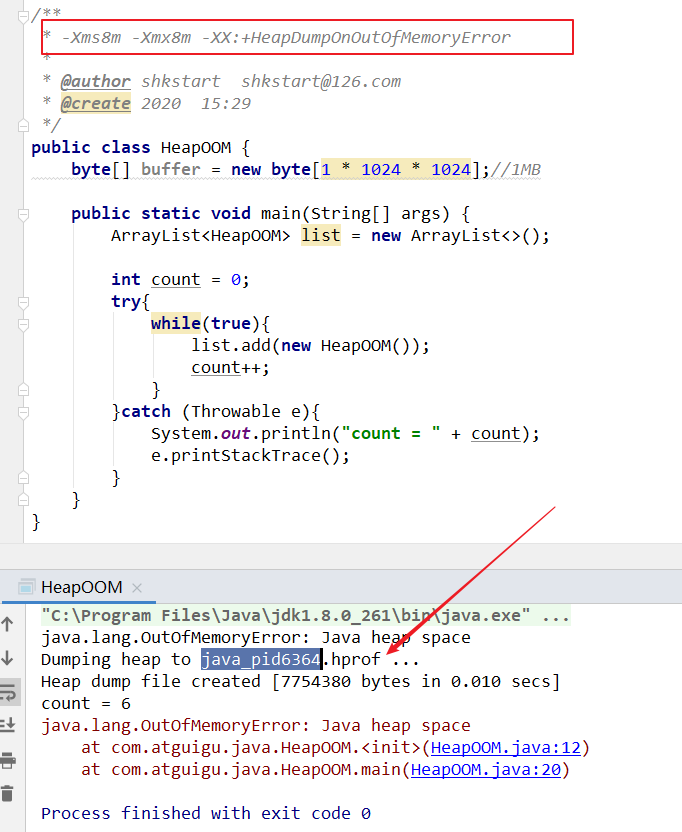The width and height of the screenshot is (682, 832).
Task: Click the highlighted 'while' keyword
Action: click(x=176, y=323)
